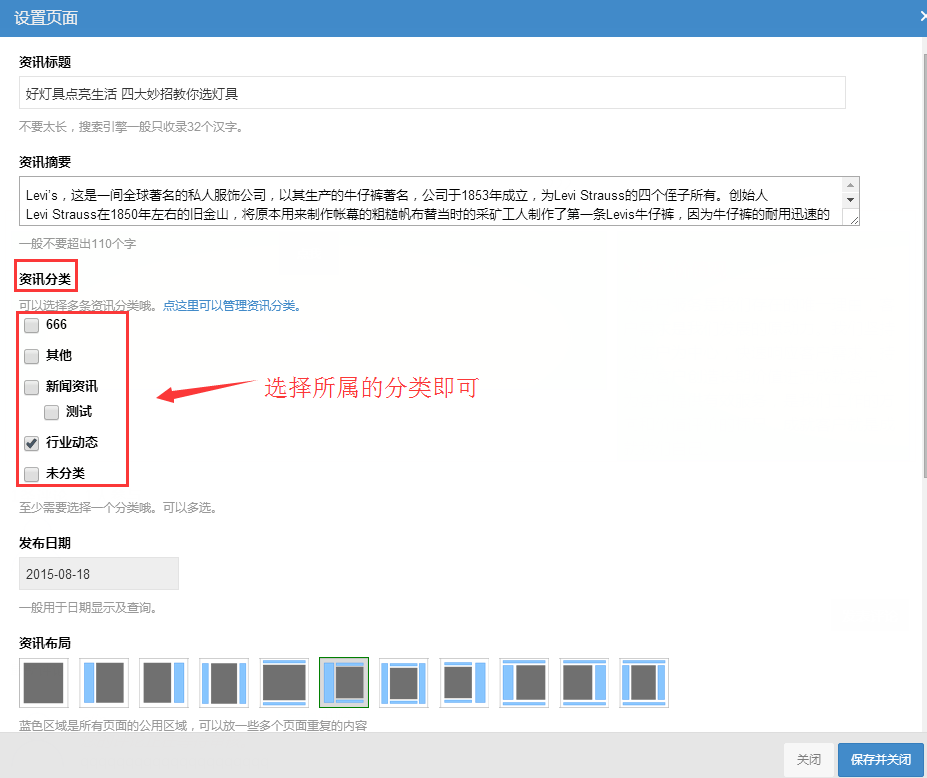Open the 点这里可以管理资讯分类 link

[232, 306]
